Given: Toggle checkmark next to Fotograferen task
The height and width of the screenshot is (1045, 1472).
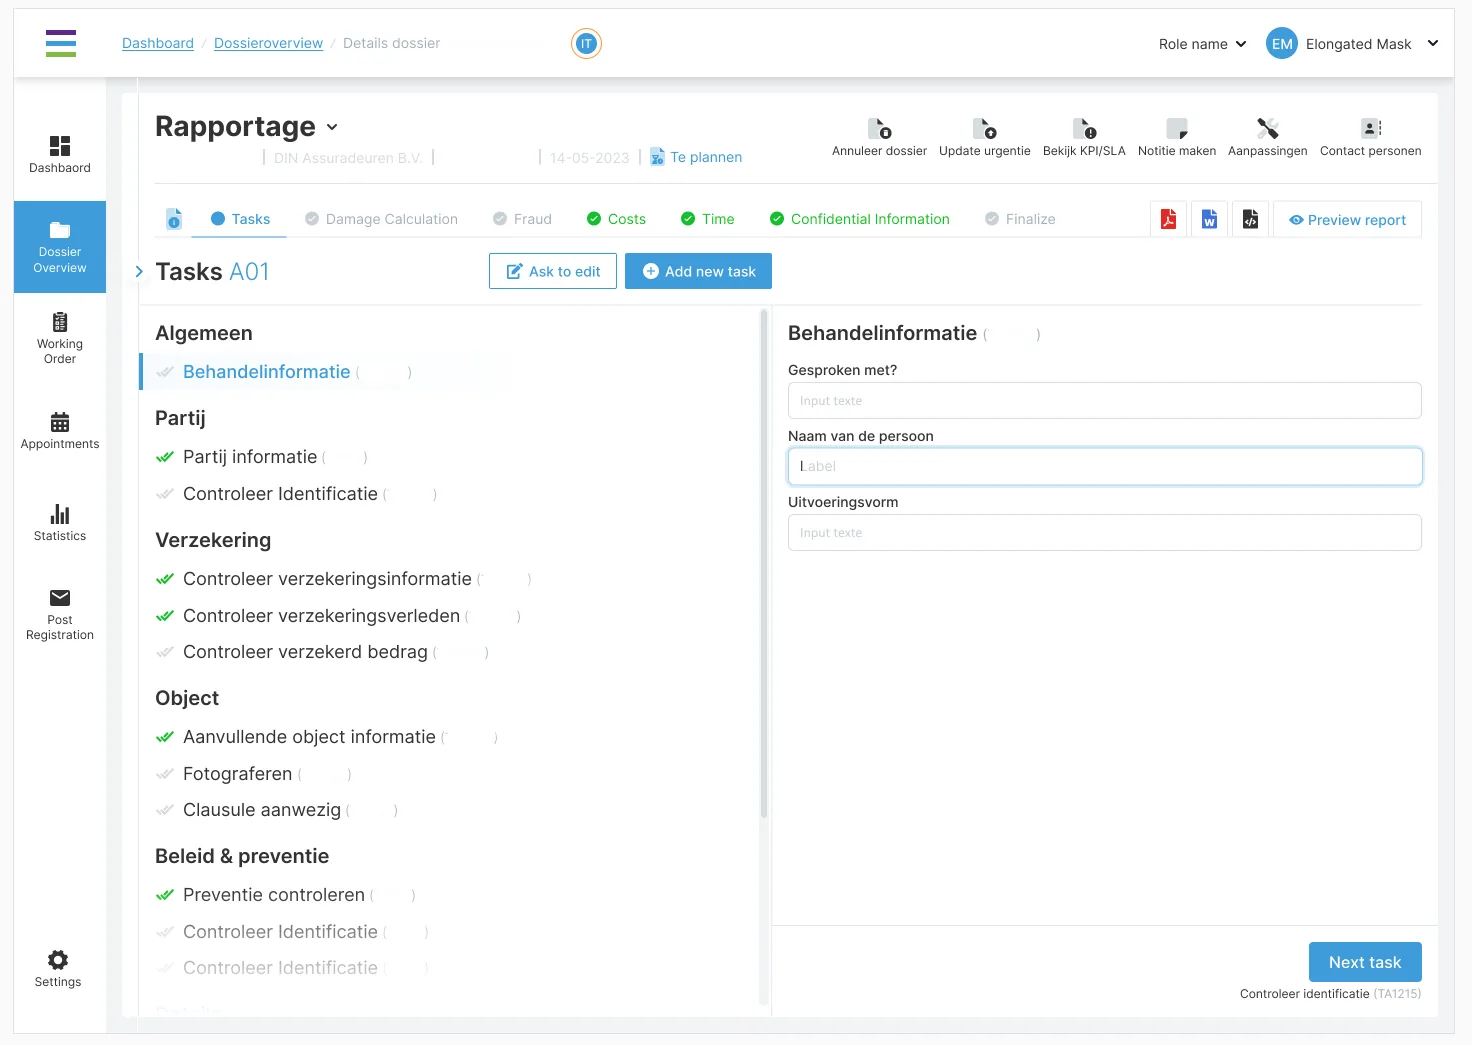Looking at the screenshot, I should (x=165, y=774).
